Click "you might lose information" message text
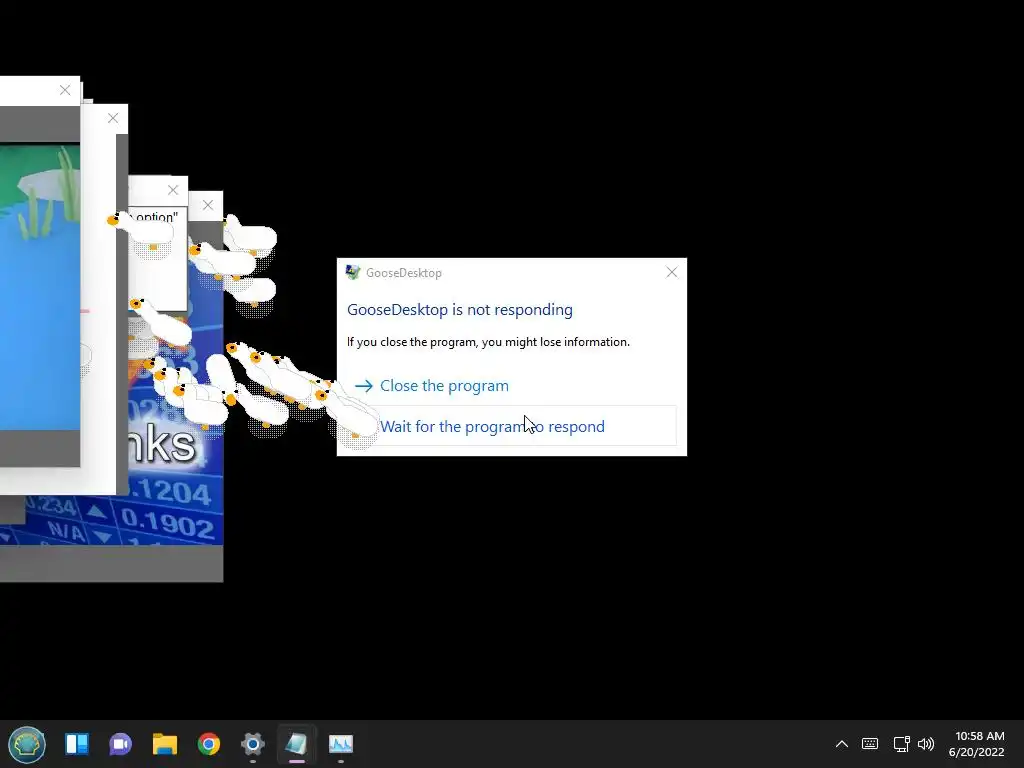 555,342
